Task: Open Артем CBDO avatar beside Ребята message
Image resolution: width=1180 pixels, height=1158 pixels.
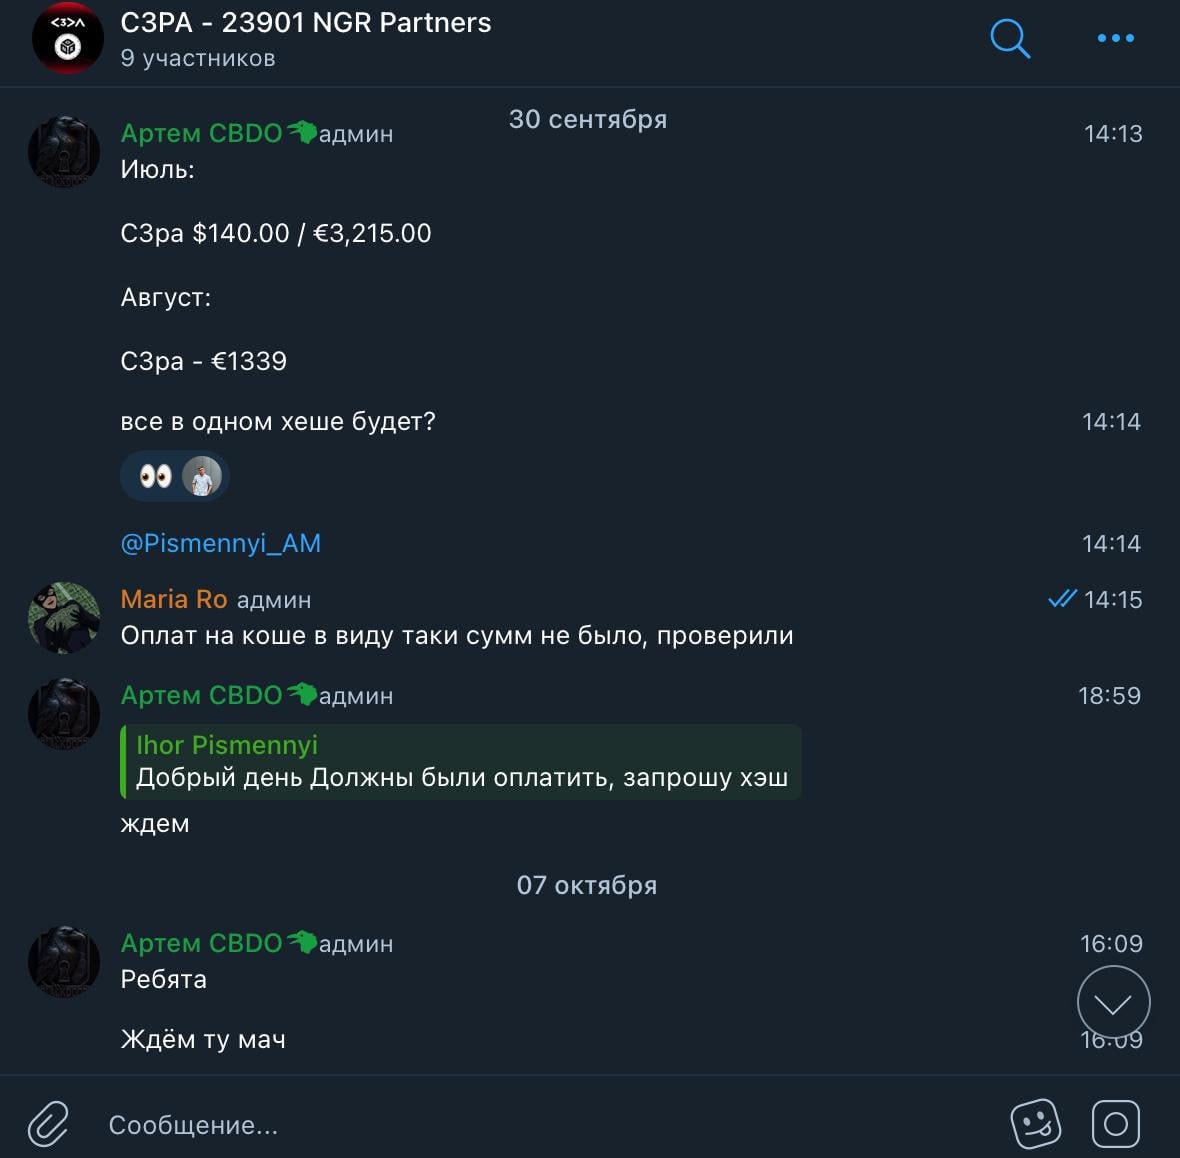Action: [64, 962]
